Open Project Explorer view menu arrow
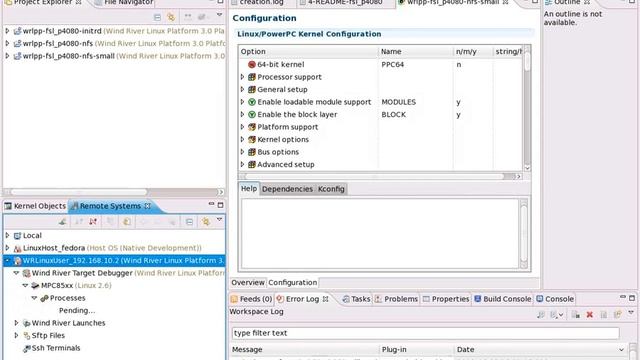 (x=219, y=15)
